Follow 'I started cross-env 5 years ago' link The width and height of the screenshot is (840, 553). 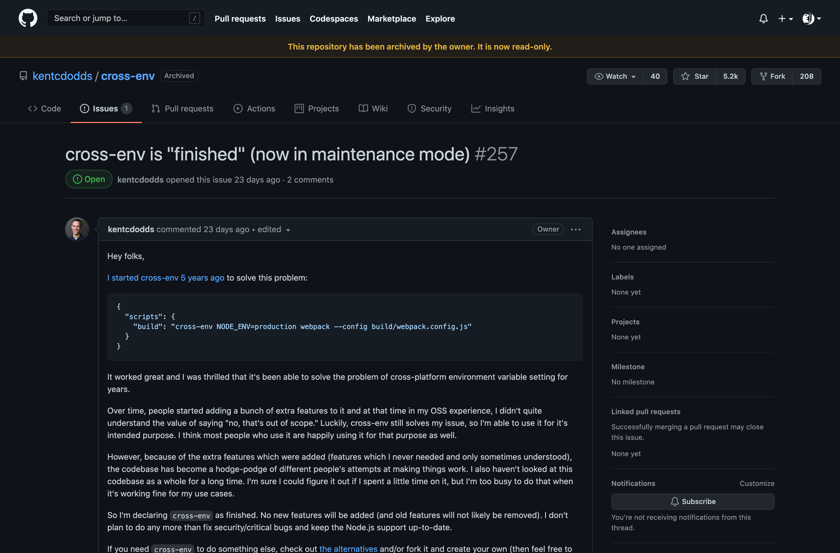click(x=166, y=278)
